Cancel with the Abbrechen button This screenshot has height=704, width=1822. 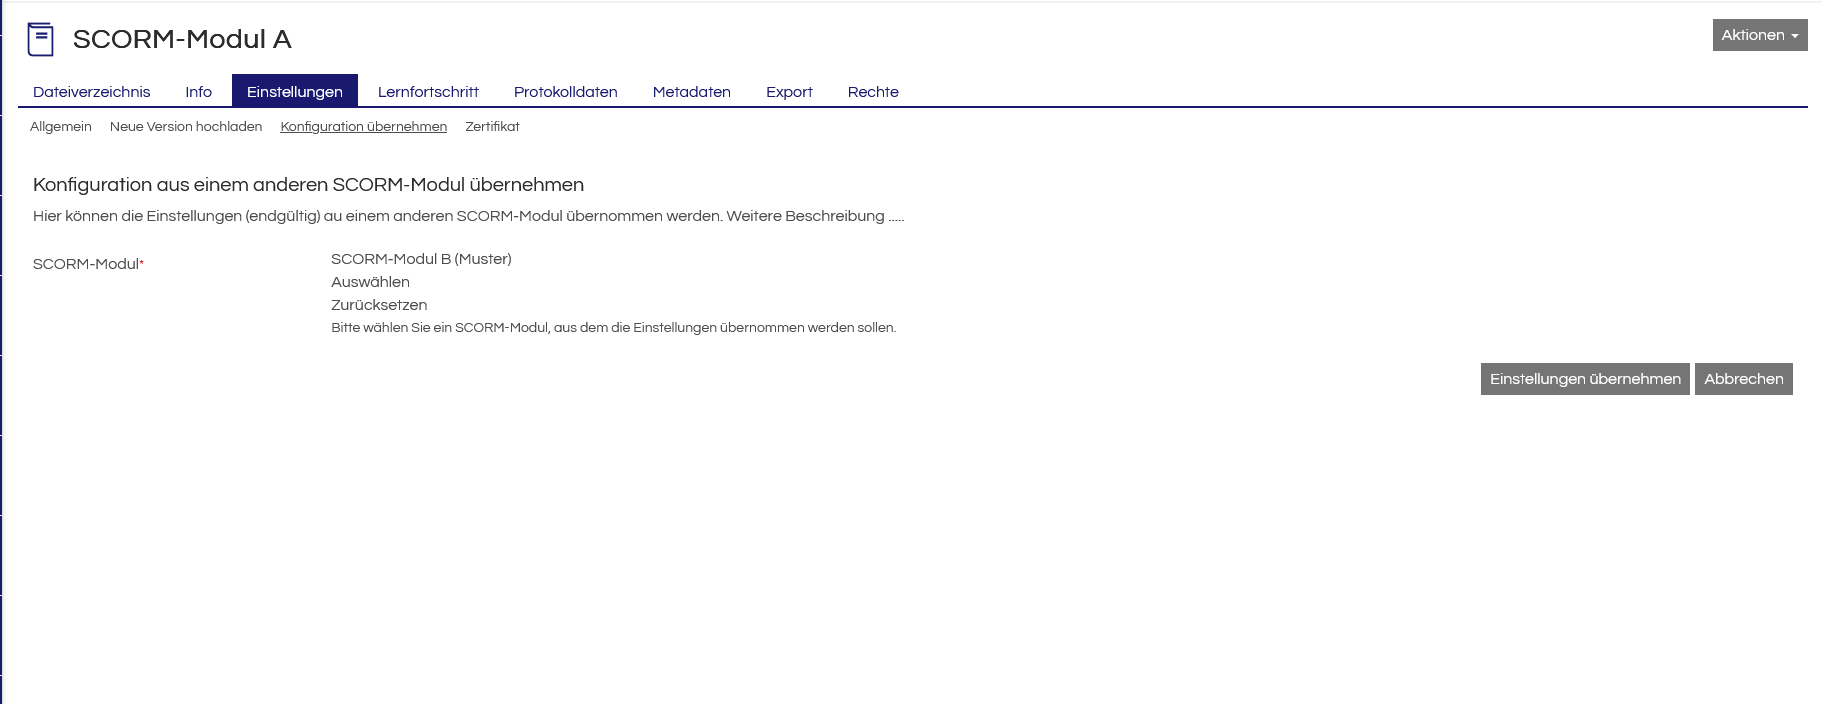(1743, 379)
